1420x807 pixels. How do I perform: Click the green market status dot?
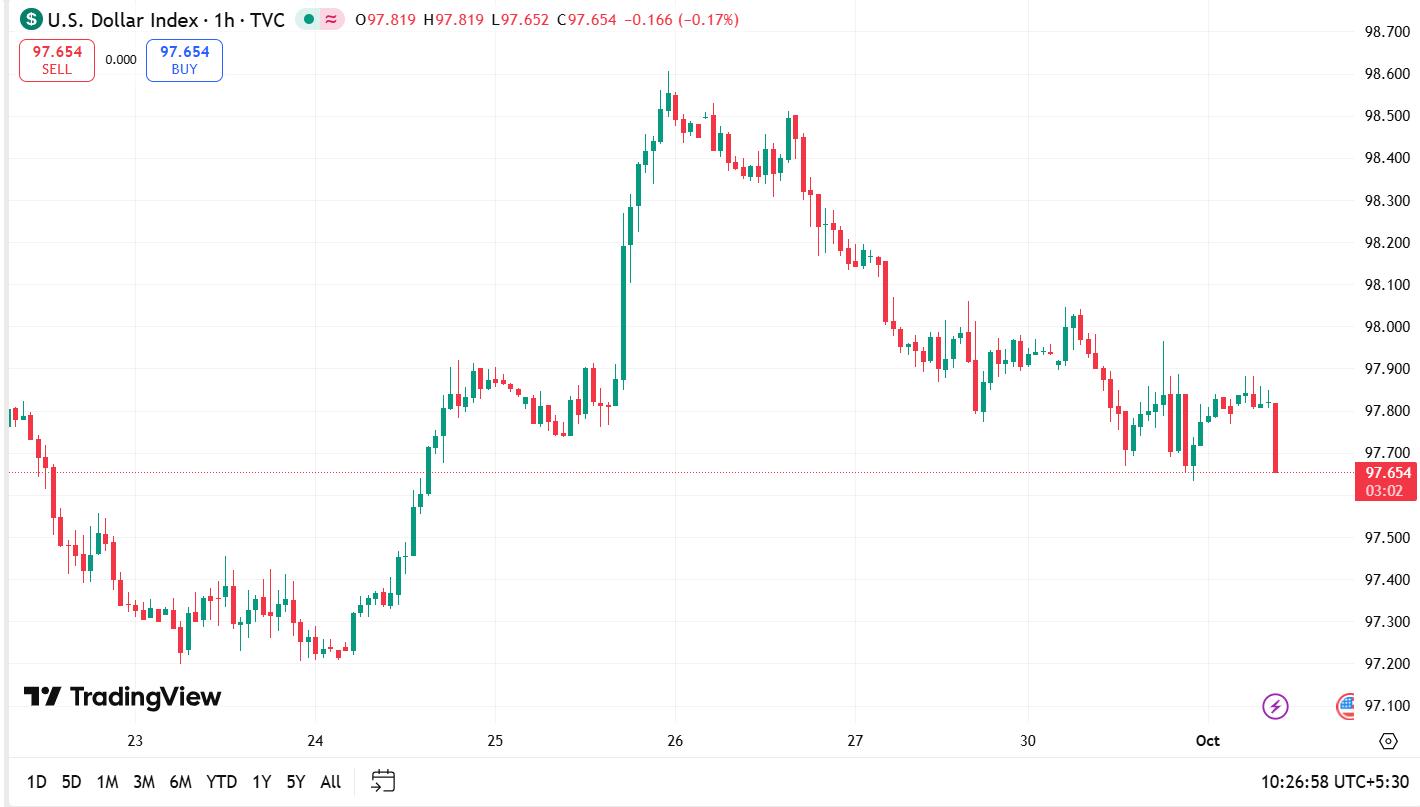[x=308, y=20]
